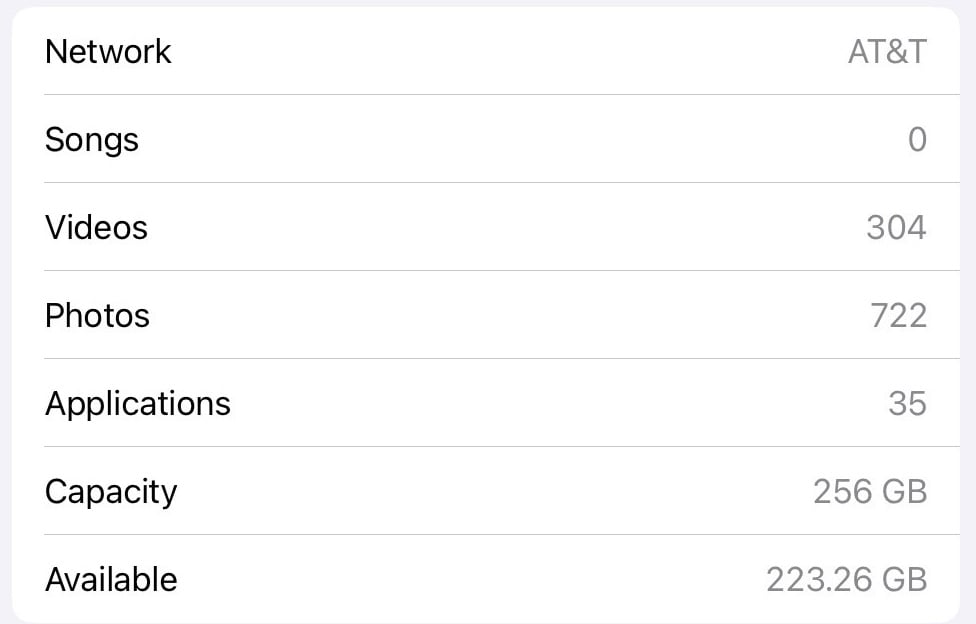Viewport: 976px width, 624px height.
Task: Click blank middle area of Songs row
Action: coord(500,140)
